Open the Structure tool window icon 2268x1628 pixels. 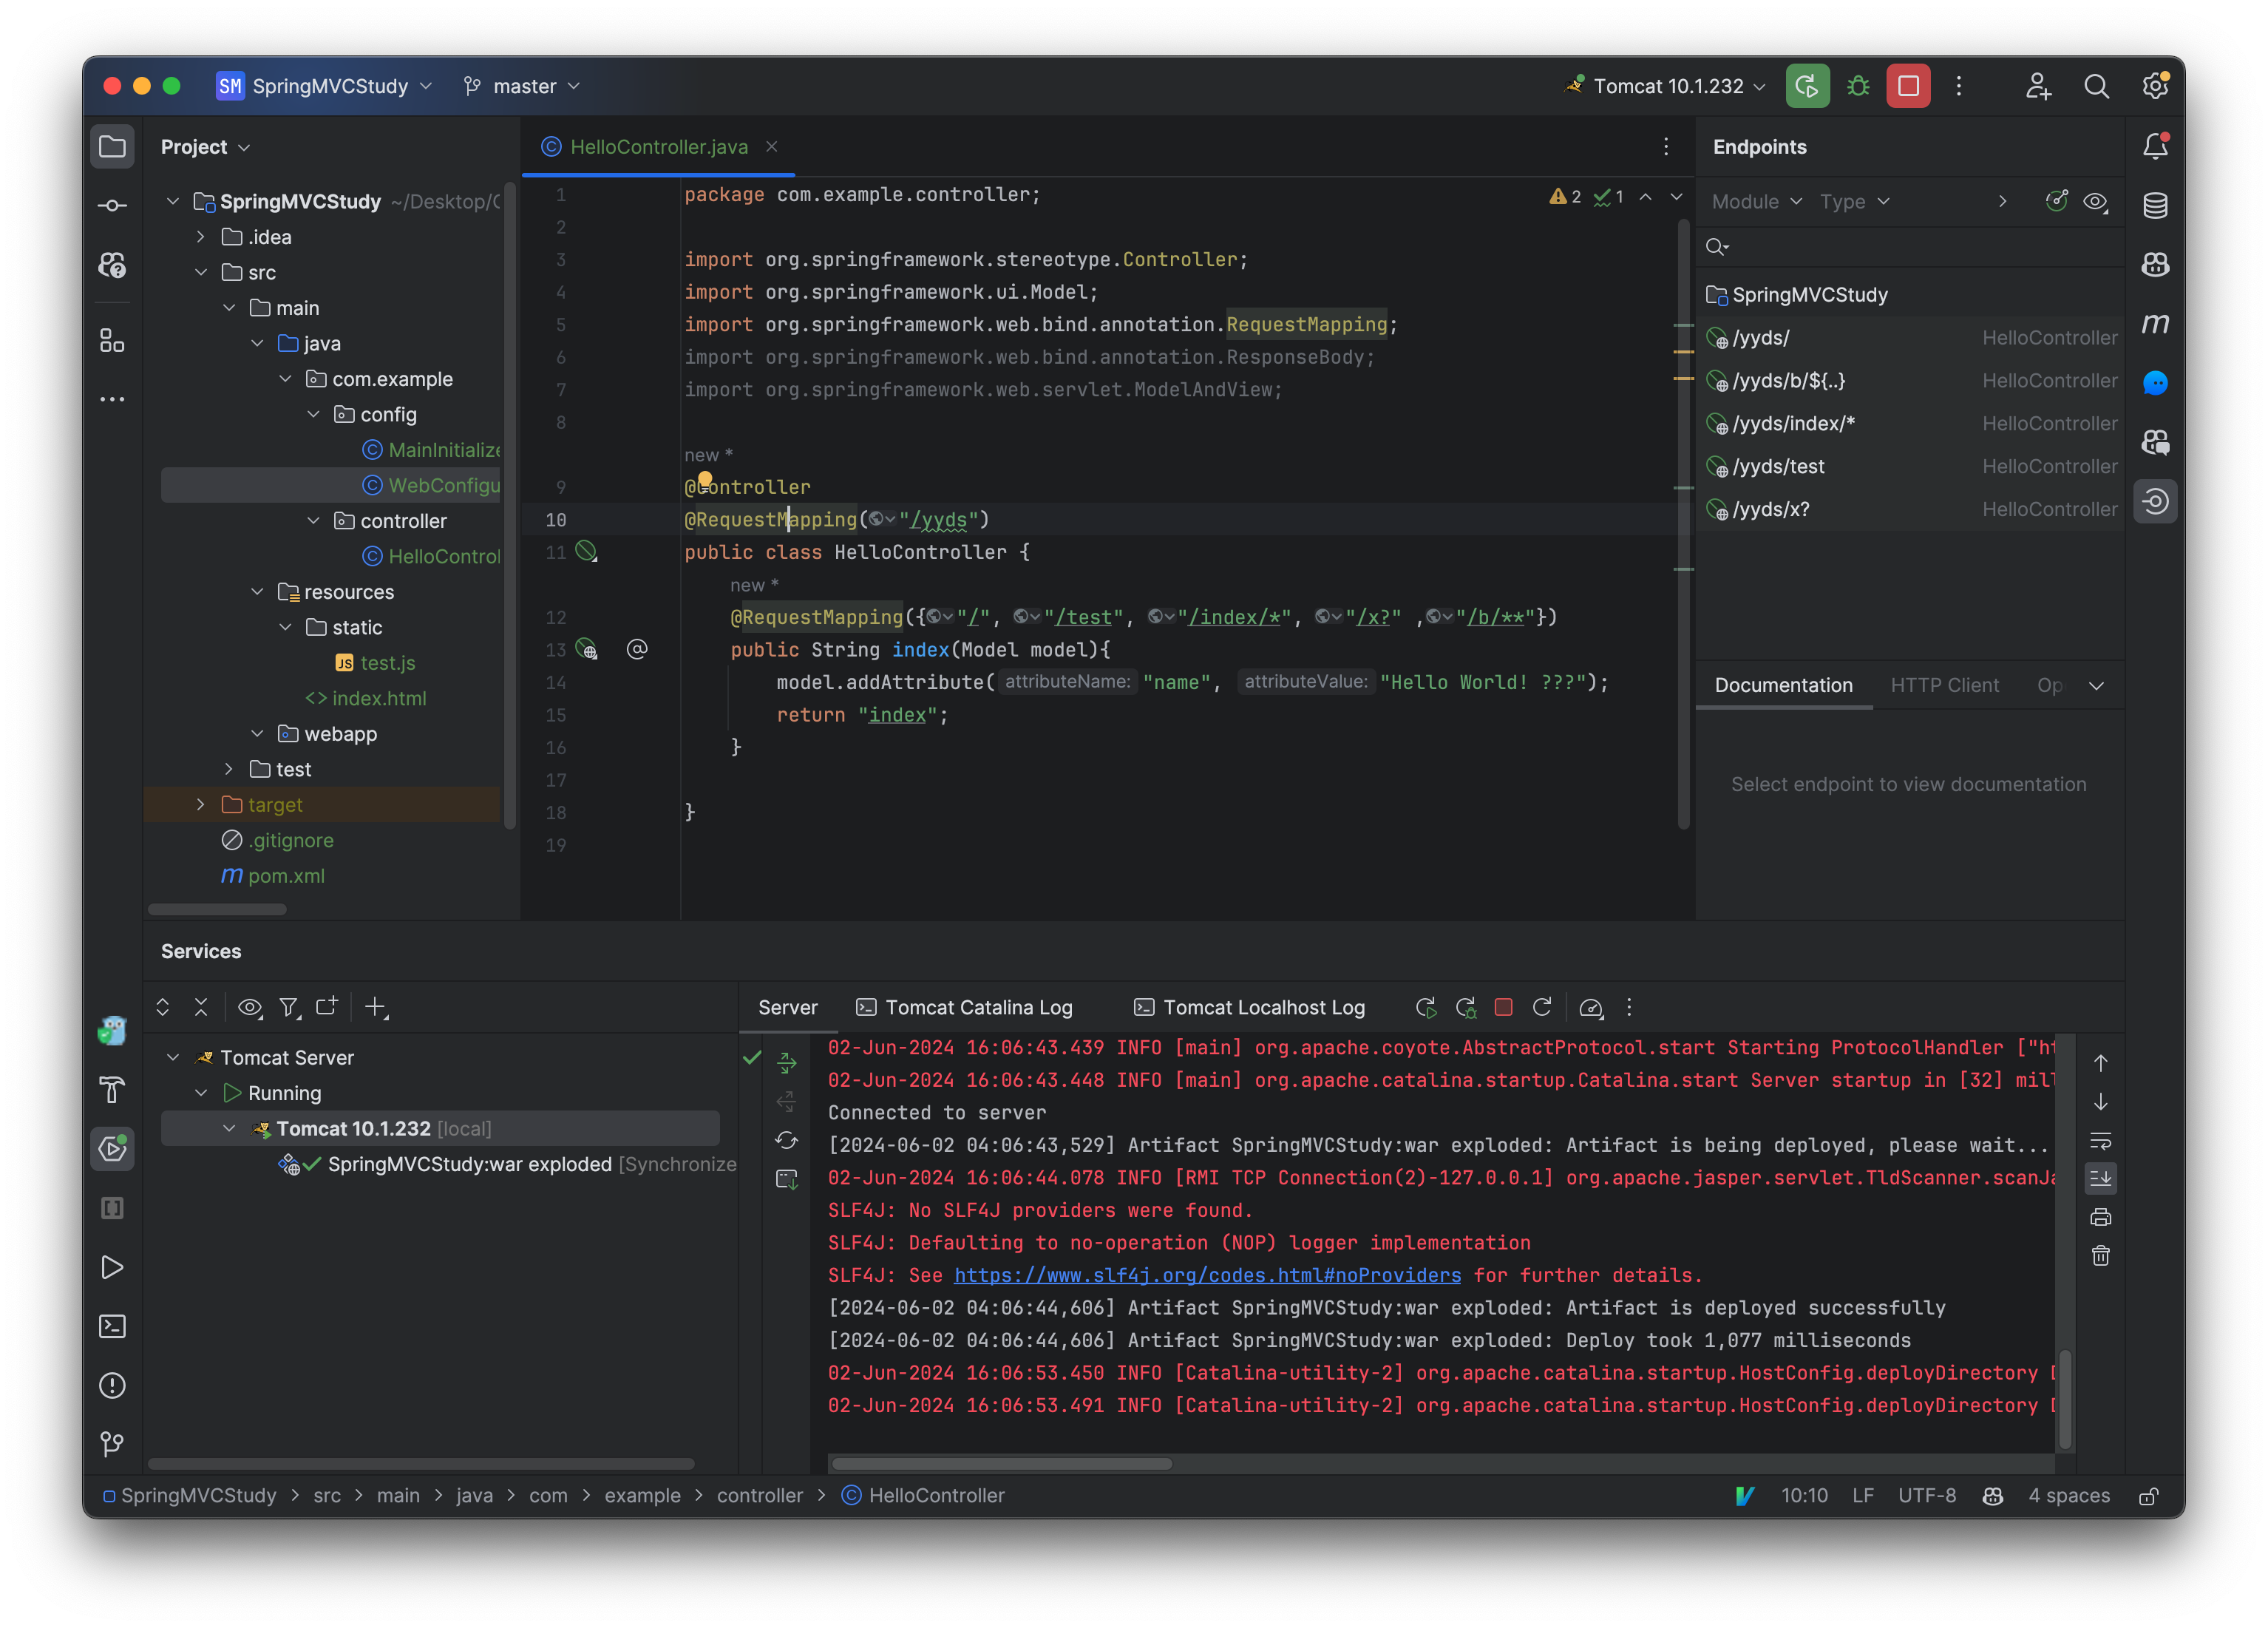point(112,341)
